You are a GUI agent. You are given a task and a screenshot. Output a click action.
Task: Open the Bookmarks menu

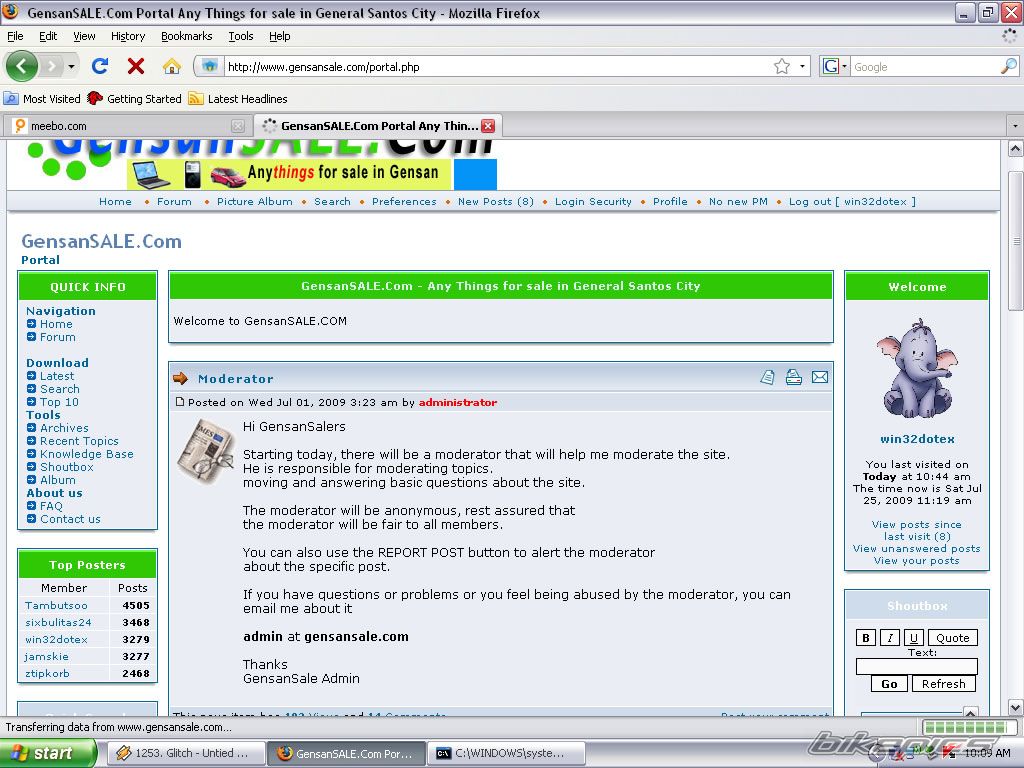tap(187, 36)
